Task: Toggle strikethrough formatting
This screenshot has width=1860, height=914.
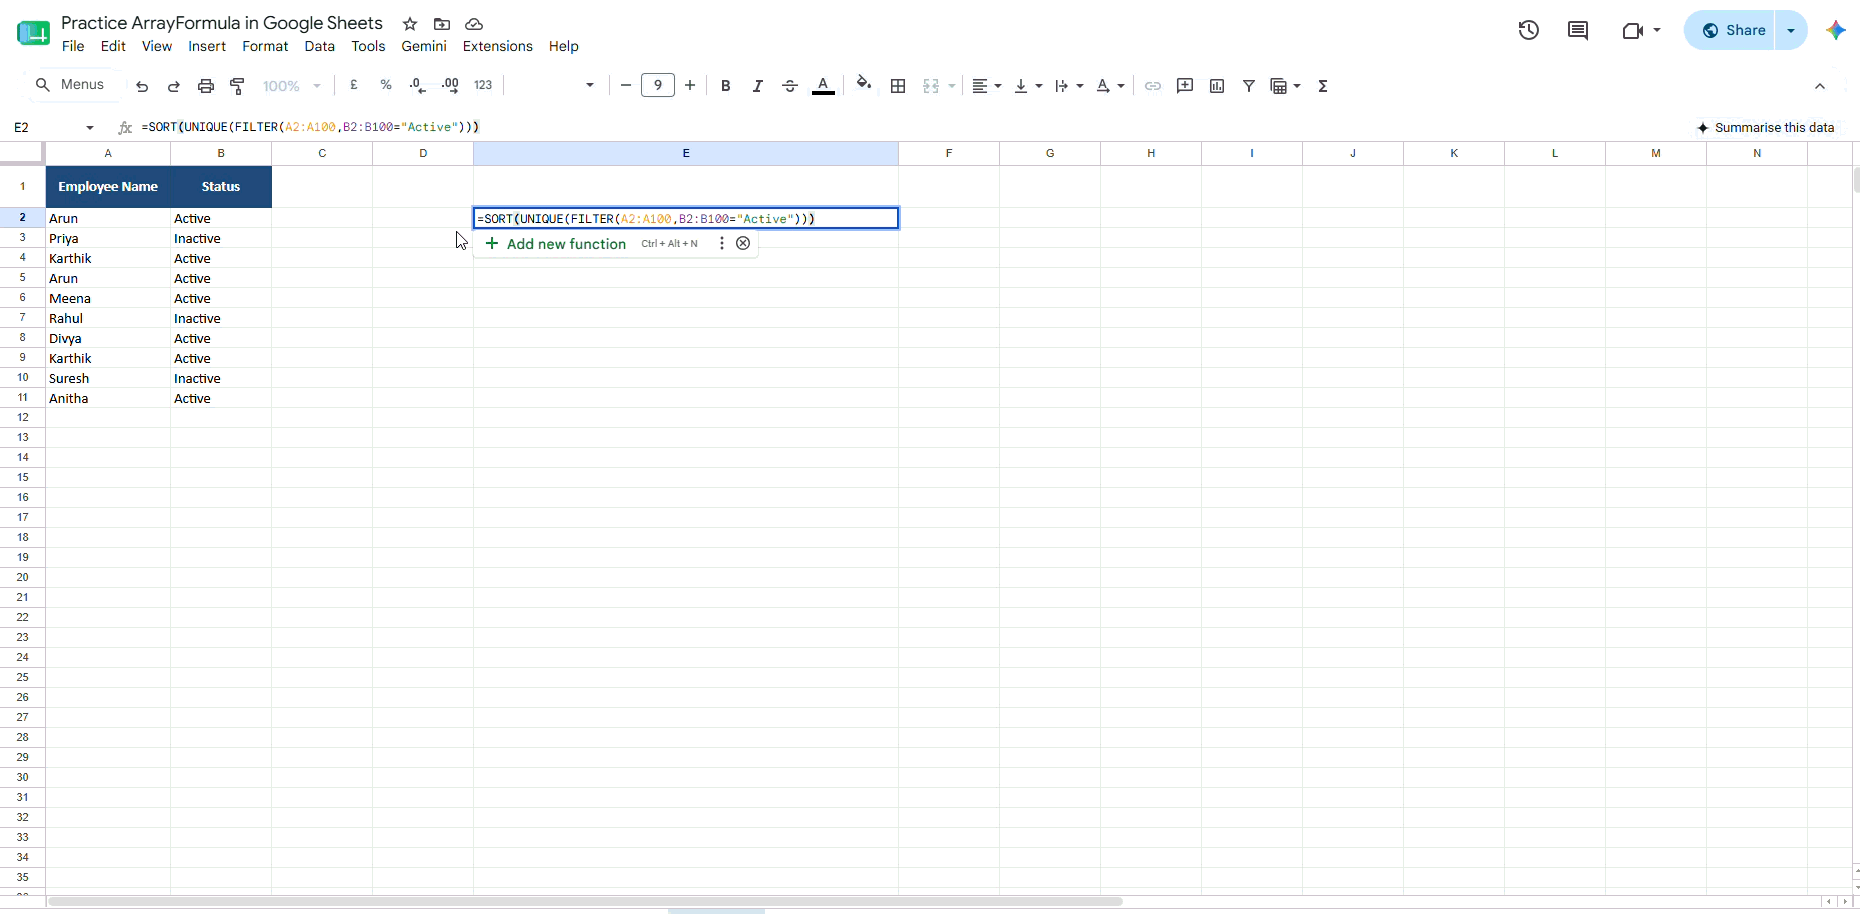Action: click(790, 86)
